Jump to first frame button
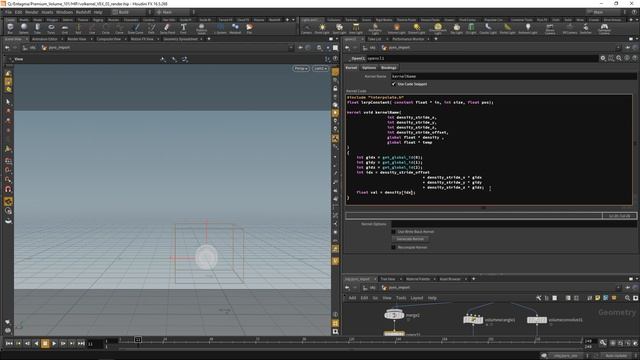The height and width of the screenshot is (360, 640). tap(9, 344)
